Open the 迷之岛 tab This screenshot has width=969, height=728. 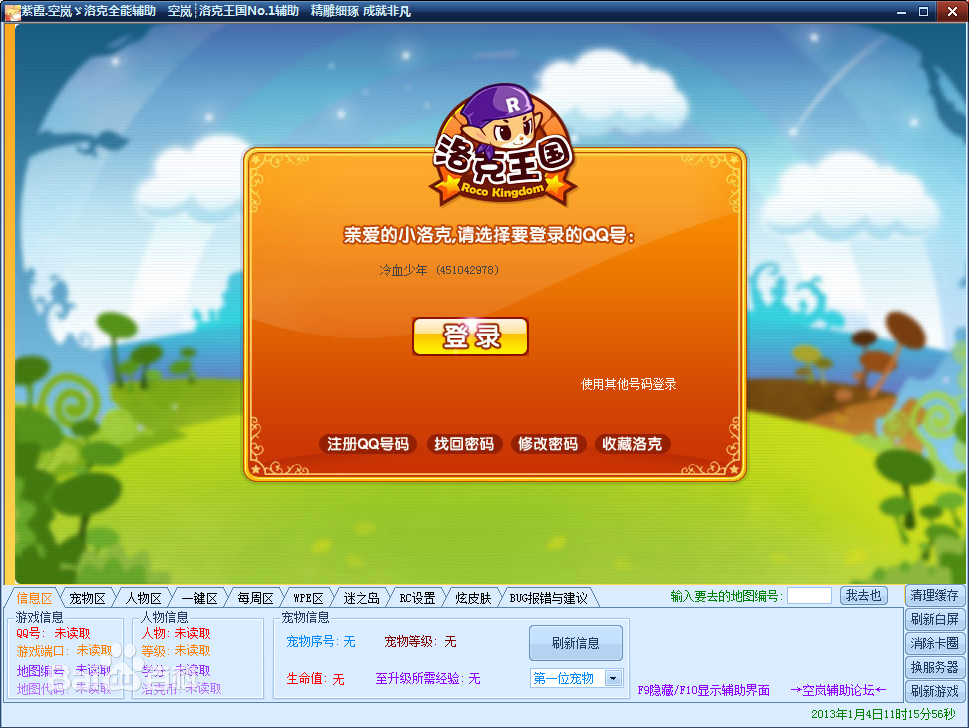(360, 596)
